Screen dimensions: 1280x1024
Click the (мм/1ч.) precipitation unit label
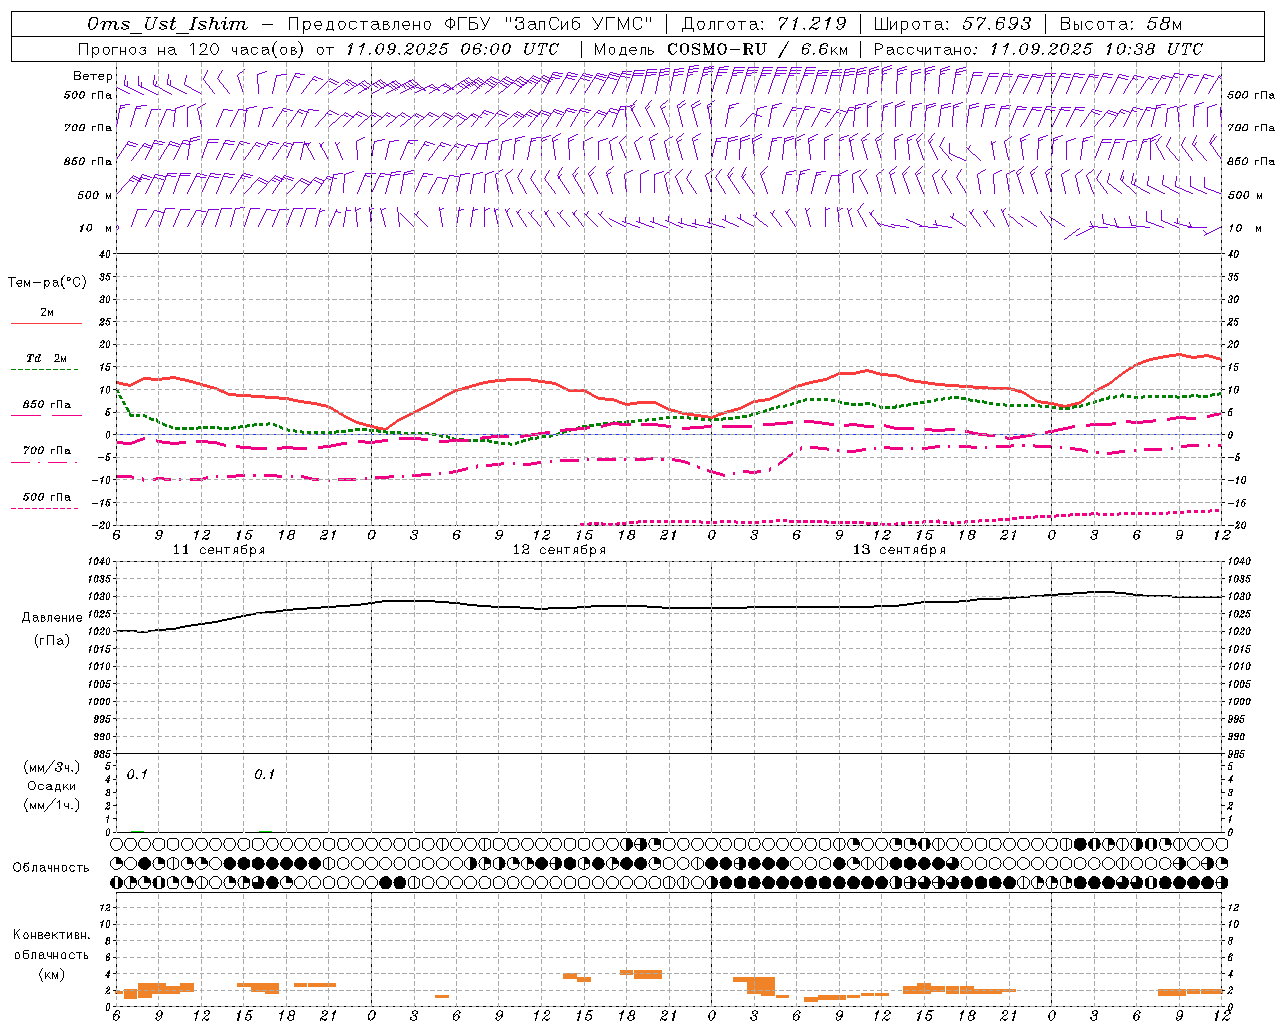tap(52, 805)
